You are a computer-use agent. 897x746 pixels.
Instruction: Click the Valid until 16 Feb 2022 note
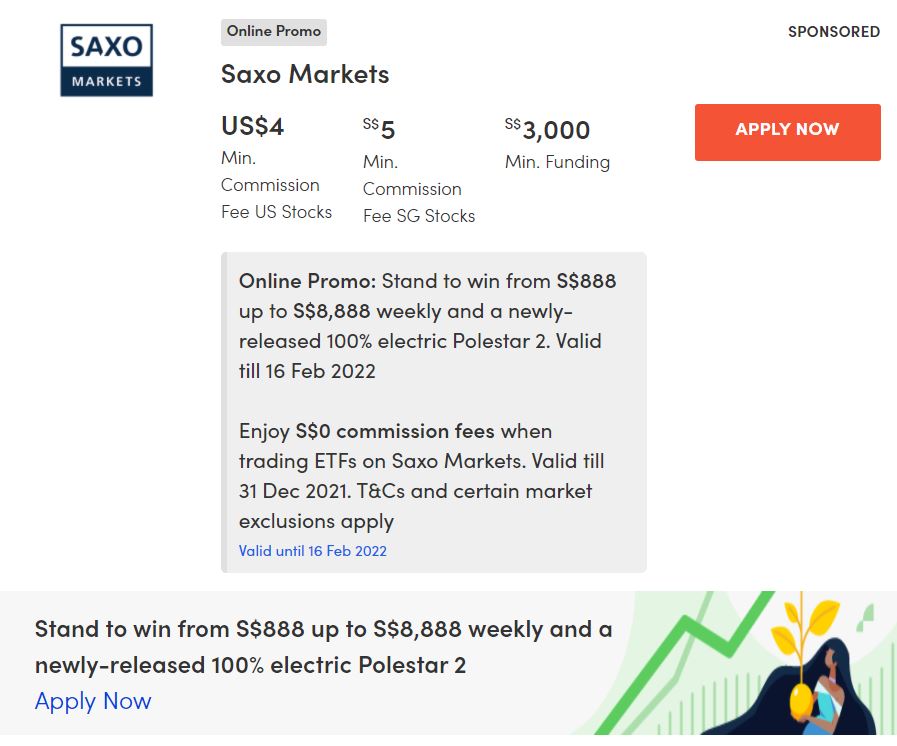[x=312, y=551]
